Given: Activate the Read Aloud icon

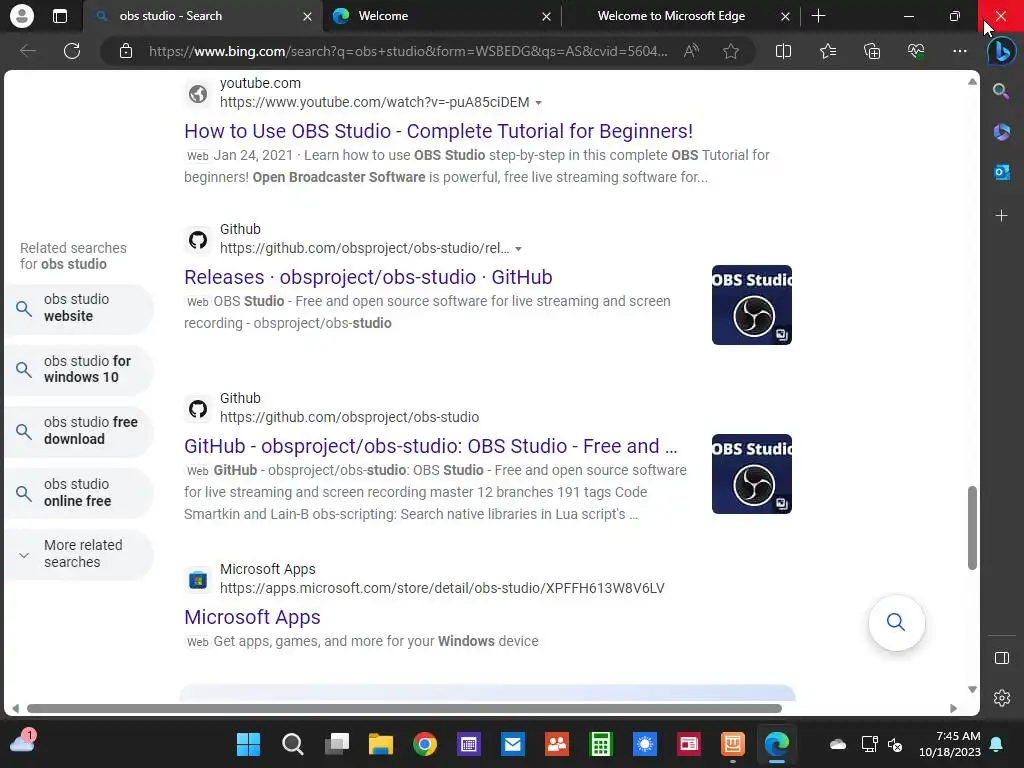Looking at the screenshot, I should (691, 51).
